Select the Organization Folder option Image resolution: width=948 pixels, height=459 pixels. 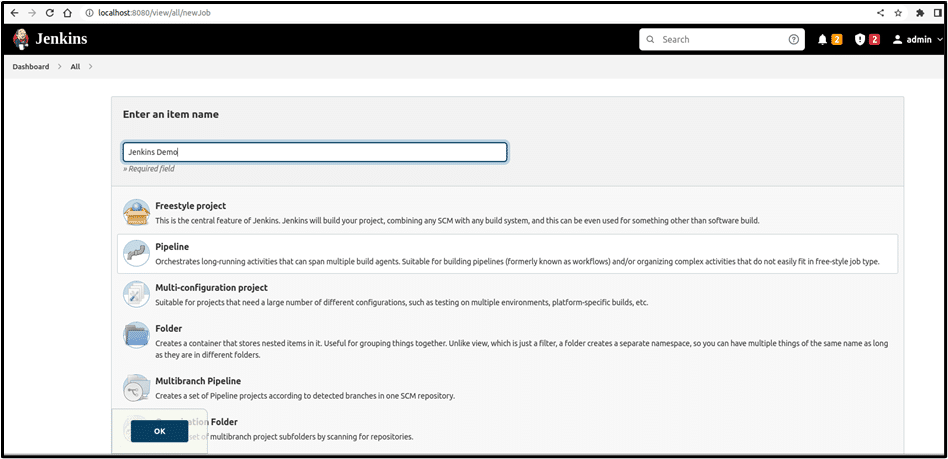click(507, 429)
